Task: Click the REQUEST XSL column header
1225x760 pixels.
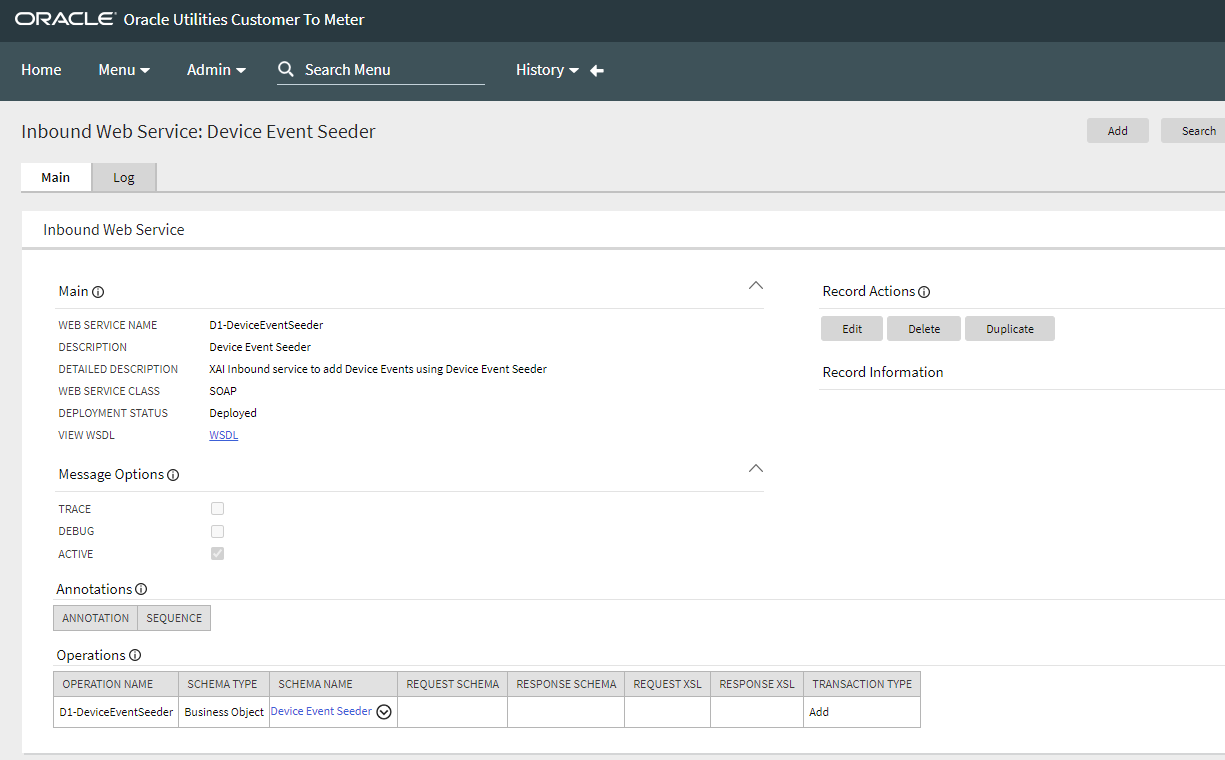Action: (x=668, y=684)
